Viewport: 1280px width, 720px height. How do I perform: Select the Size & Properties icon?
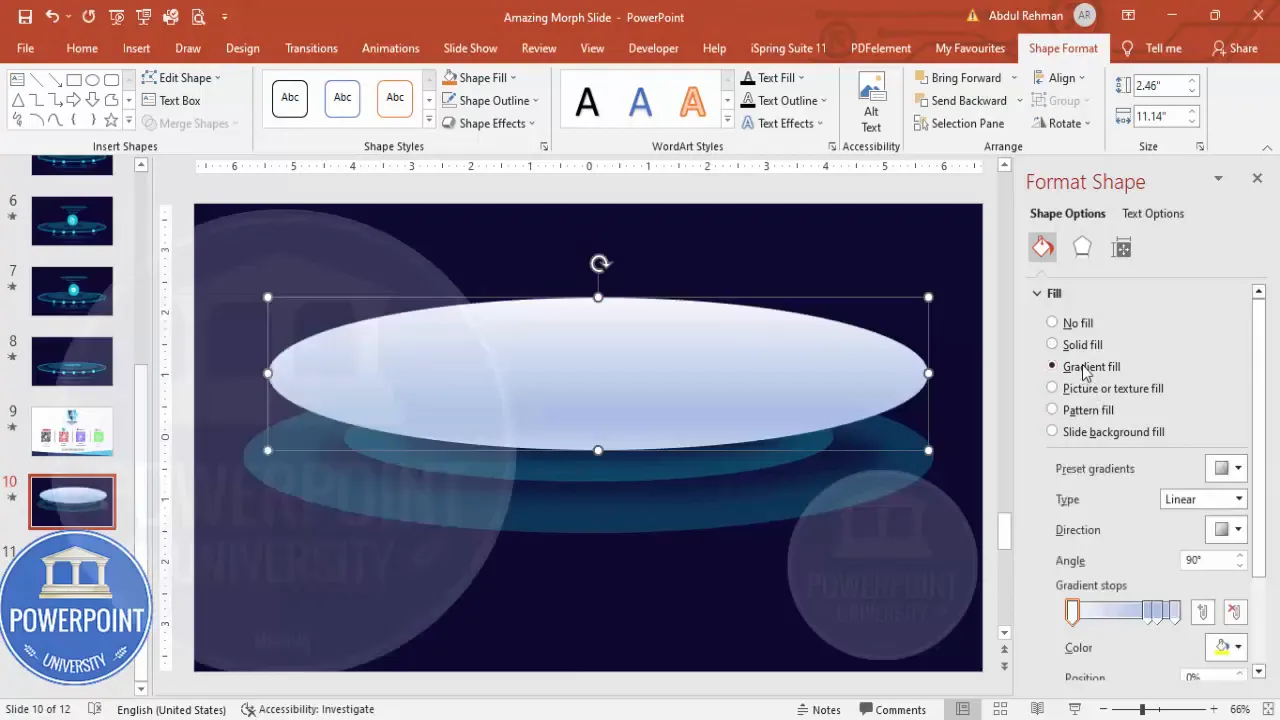coord(1121,248)
